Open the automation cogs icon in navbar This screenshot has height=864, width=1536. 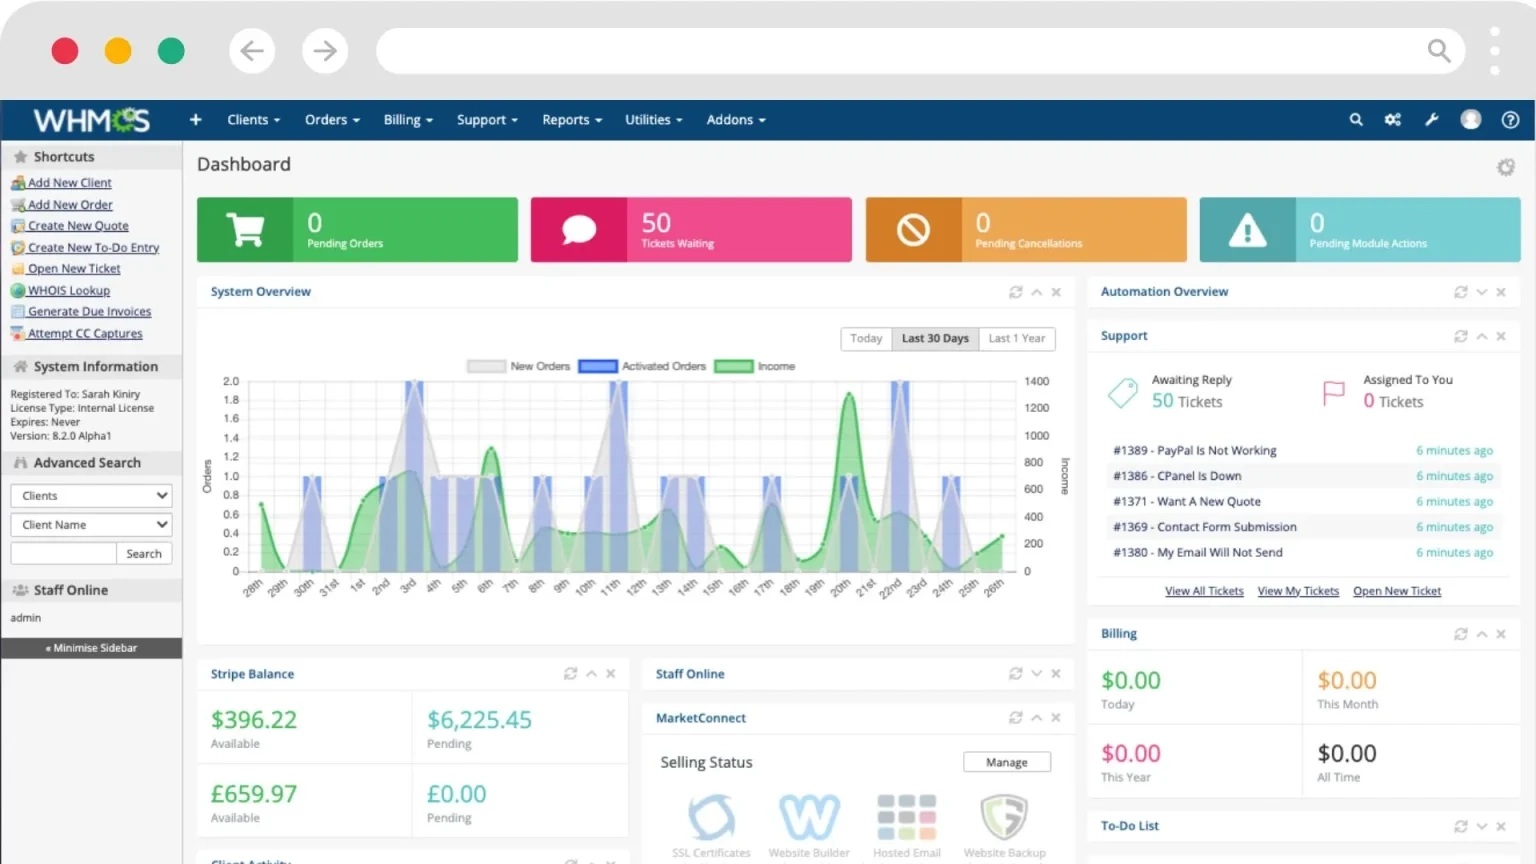click(1393, 120)
